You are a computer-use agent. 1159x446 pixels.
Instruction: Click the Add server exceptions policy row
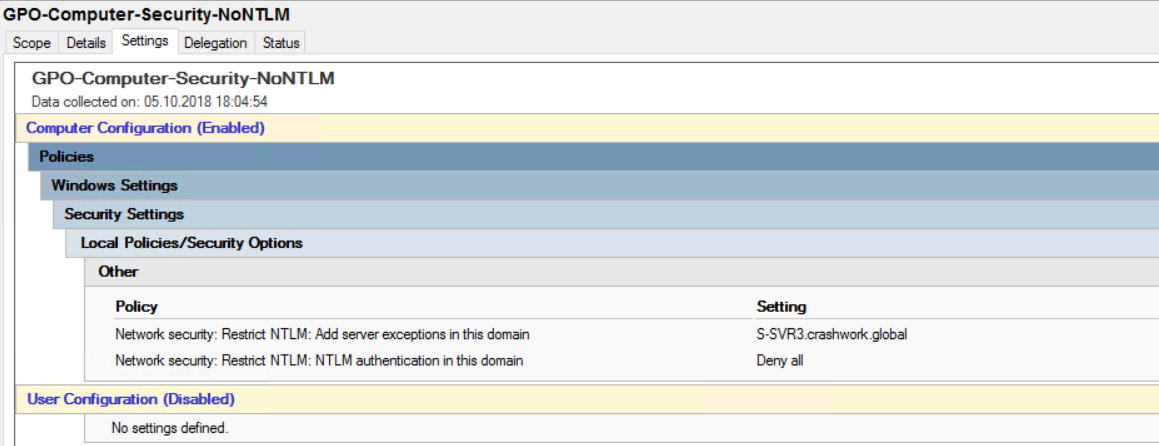tap(322, 334)
